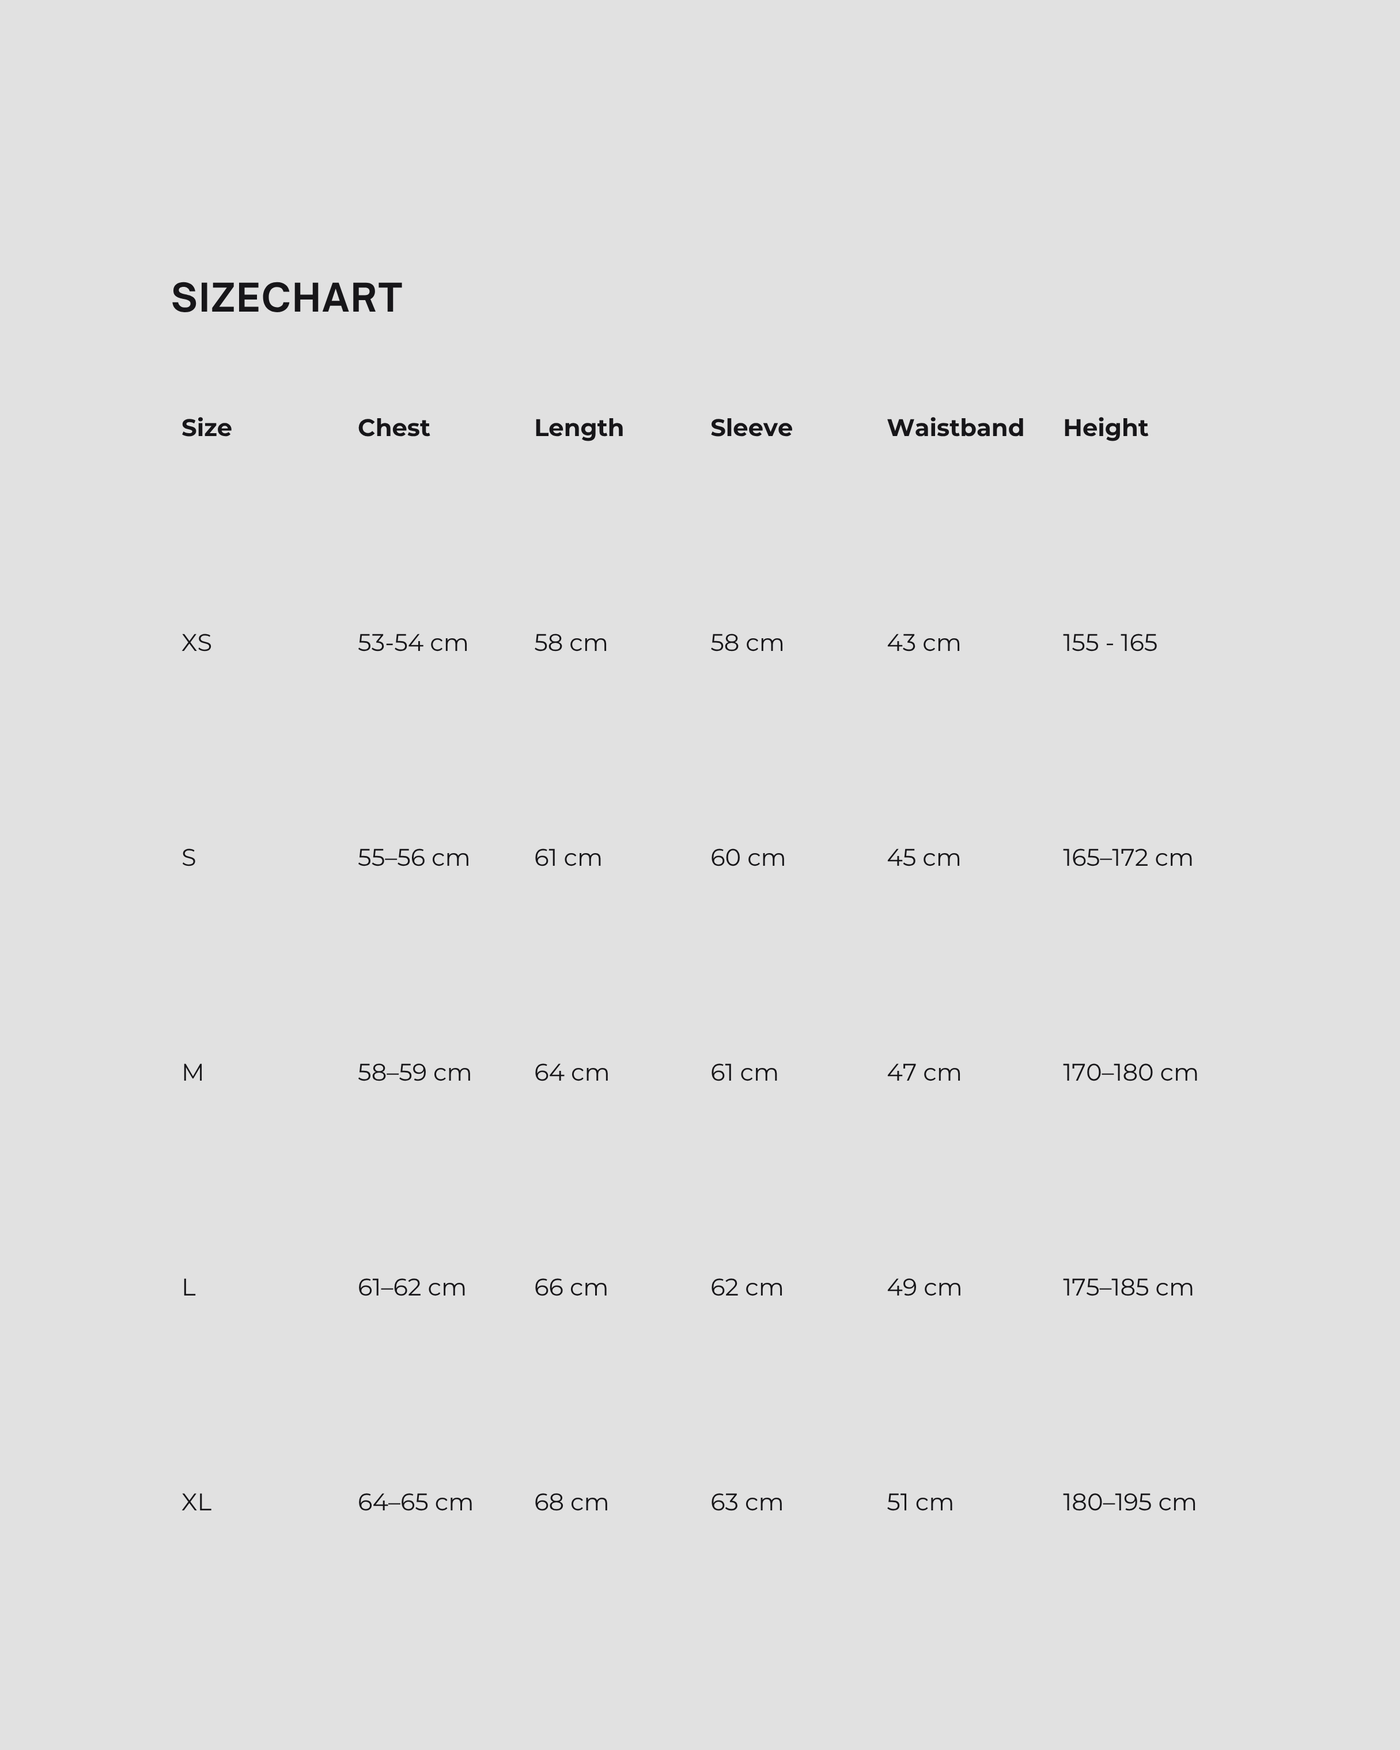Click the M size row label
Image resolution: width=1400 pixels, height=1750 pixels.
click(x=192, y=1073)
